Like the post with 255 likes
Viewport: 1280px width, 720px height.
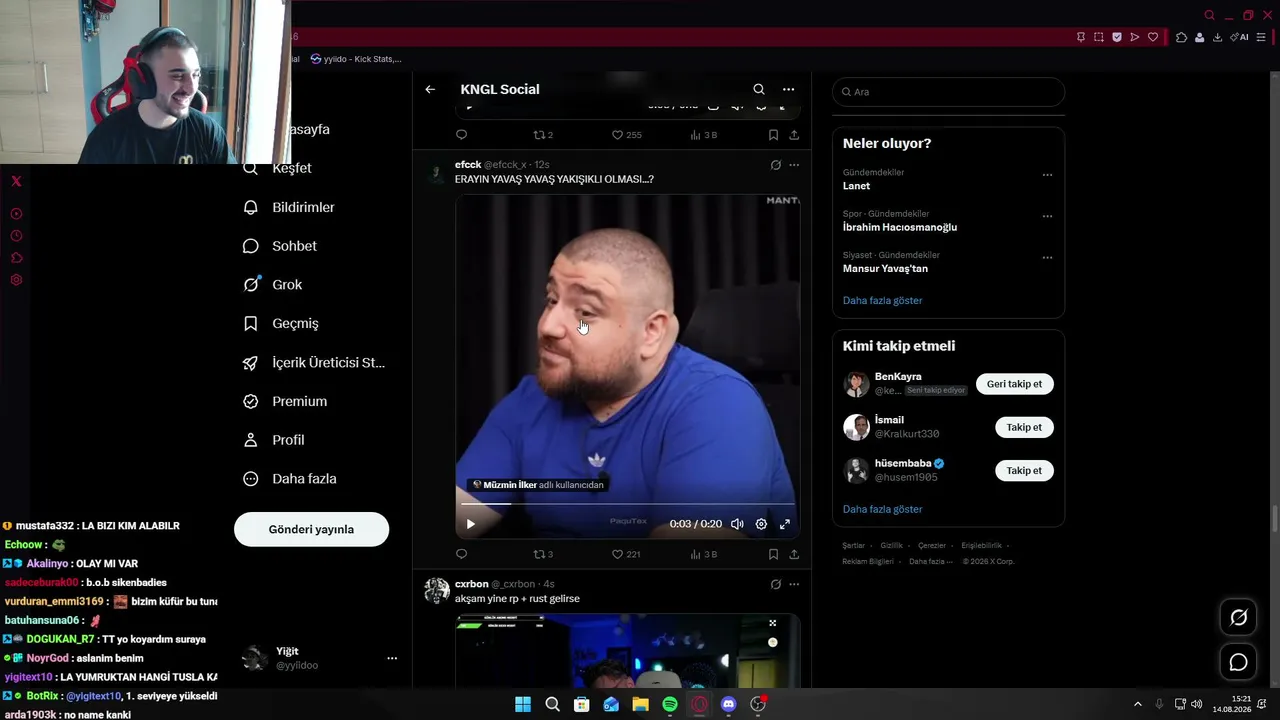[x=626, y=135]
